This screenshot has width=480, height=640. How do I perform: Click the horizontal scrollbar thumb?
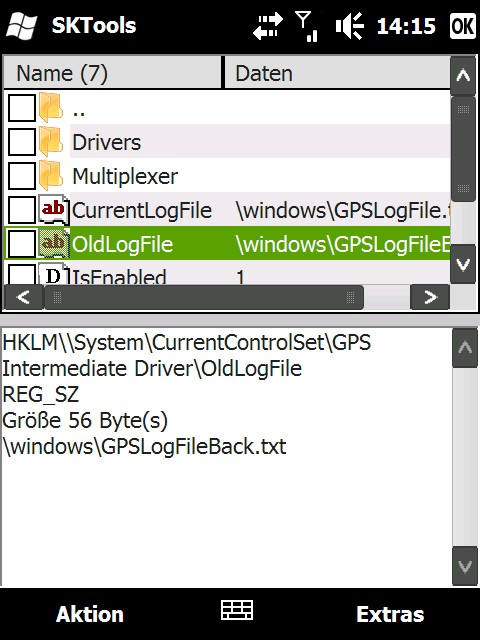pos(204,297)
